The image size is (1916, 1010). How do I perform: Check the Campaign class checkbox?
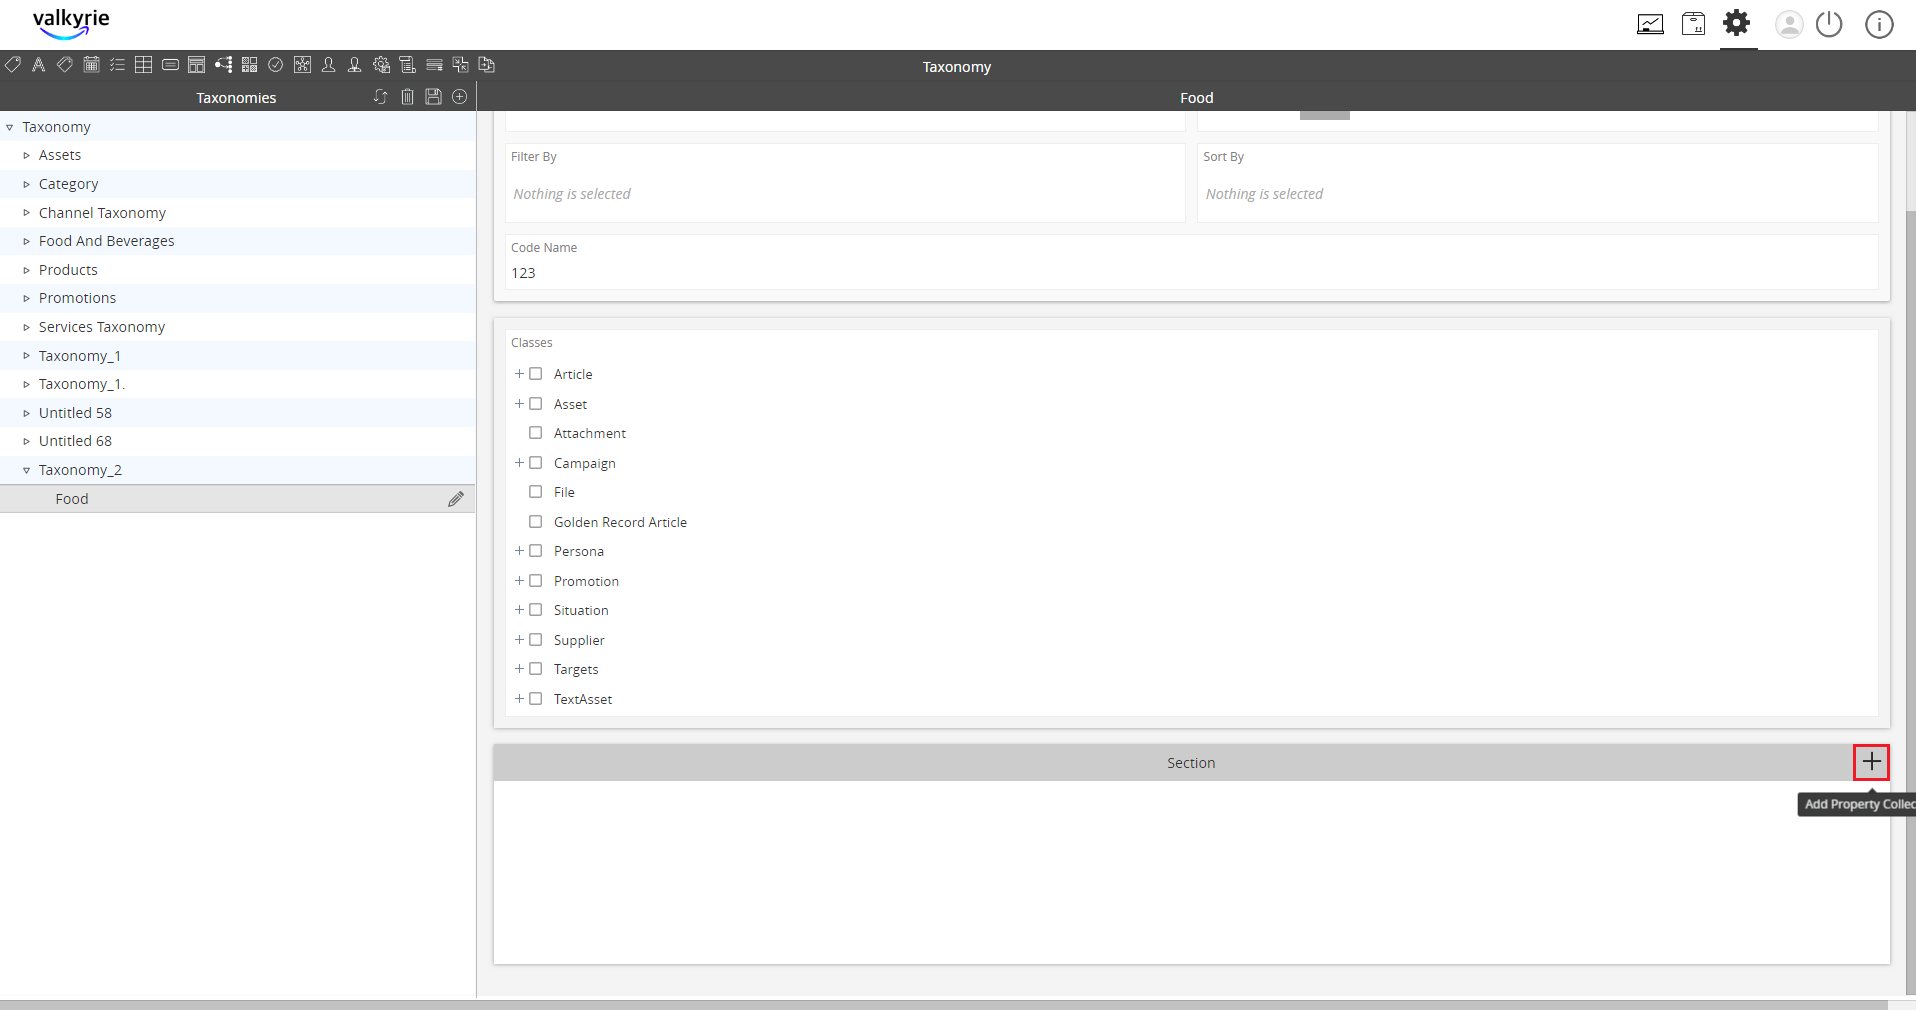coord(536,463)
